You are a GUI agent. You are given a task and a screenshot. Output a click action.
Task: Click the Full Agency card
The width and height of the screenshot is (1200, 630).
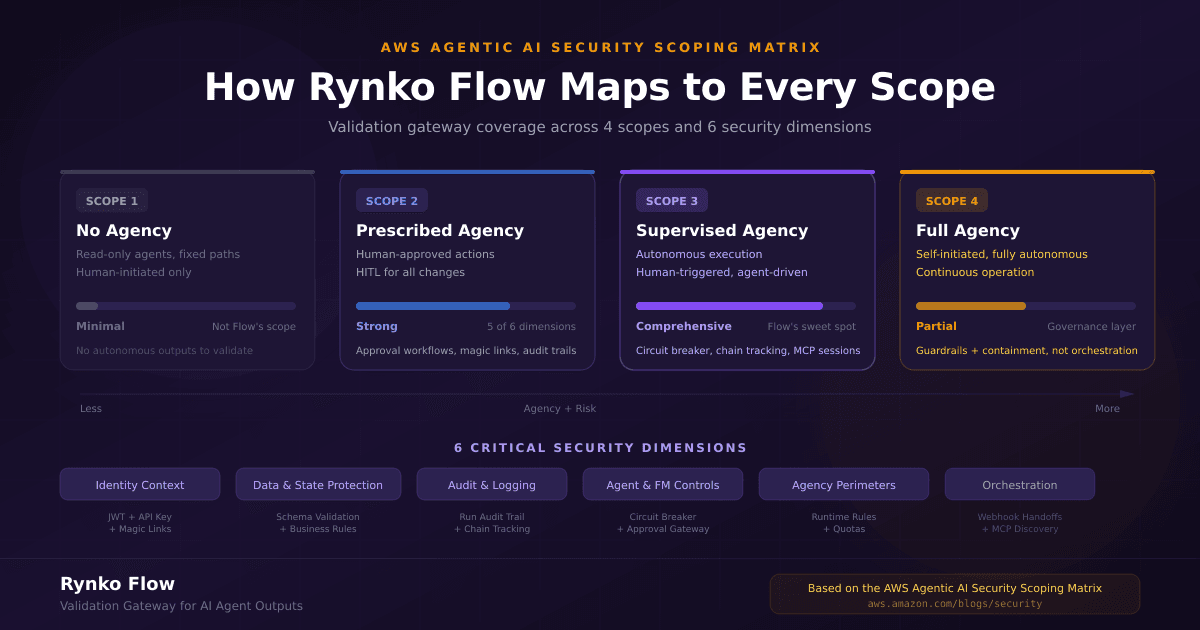1027,270
